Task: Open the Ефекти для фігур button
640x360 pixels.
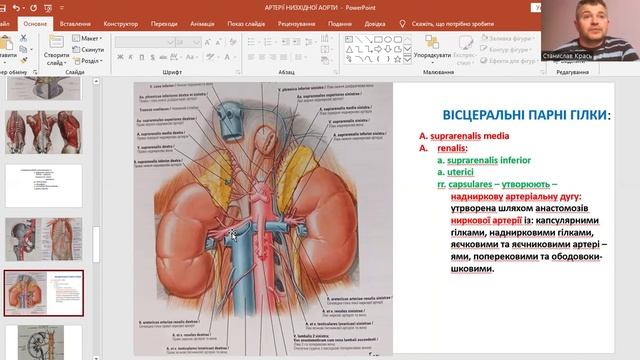Action: (x=508, y=60)
